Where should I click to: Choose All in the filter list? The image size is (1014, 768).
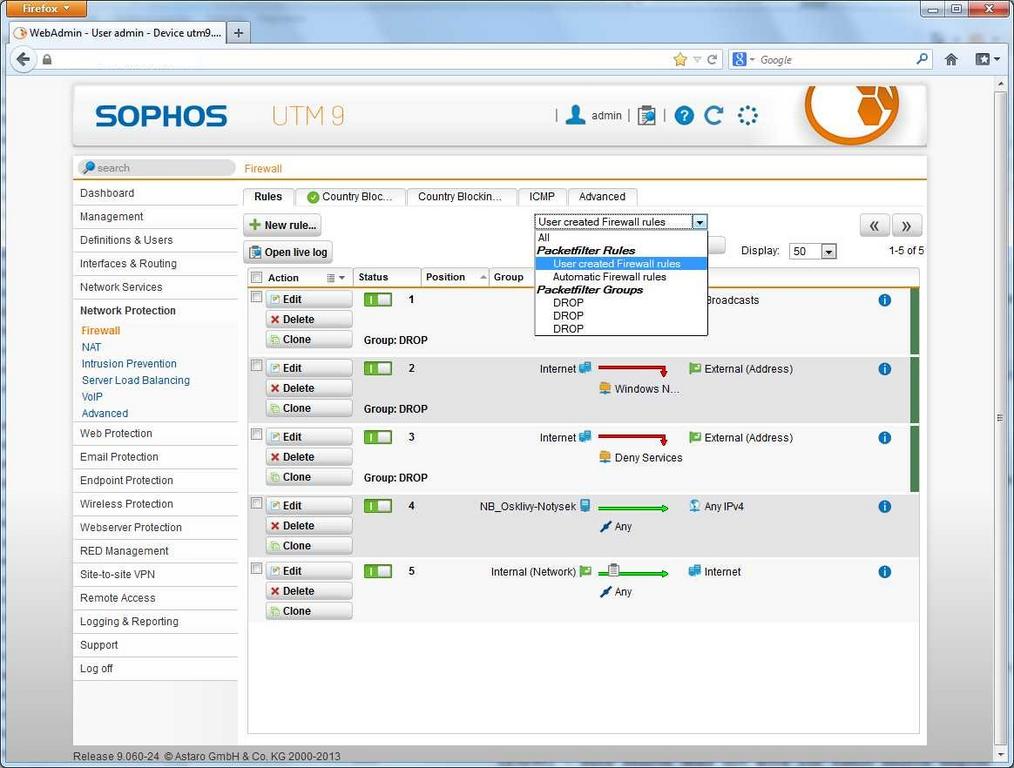point(544,237)
